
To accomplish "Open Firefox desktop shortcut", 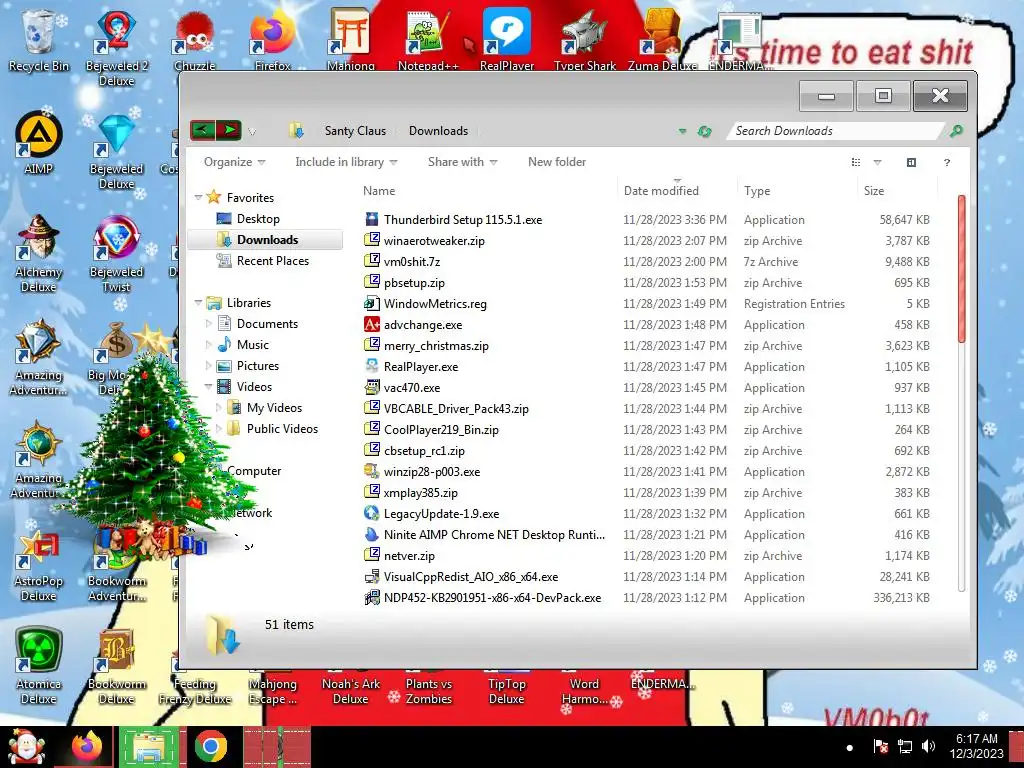I will click(x=272, y=40).
